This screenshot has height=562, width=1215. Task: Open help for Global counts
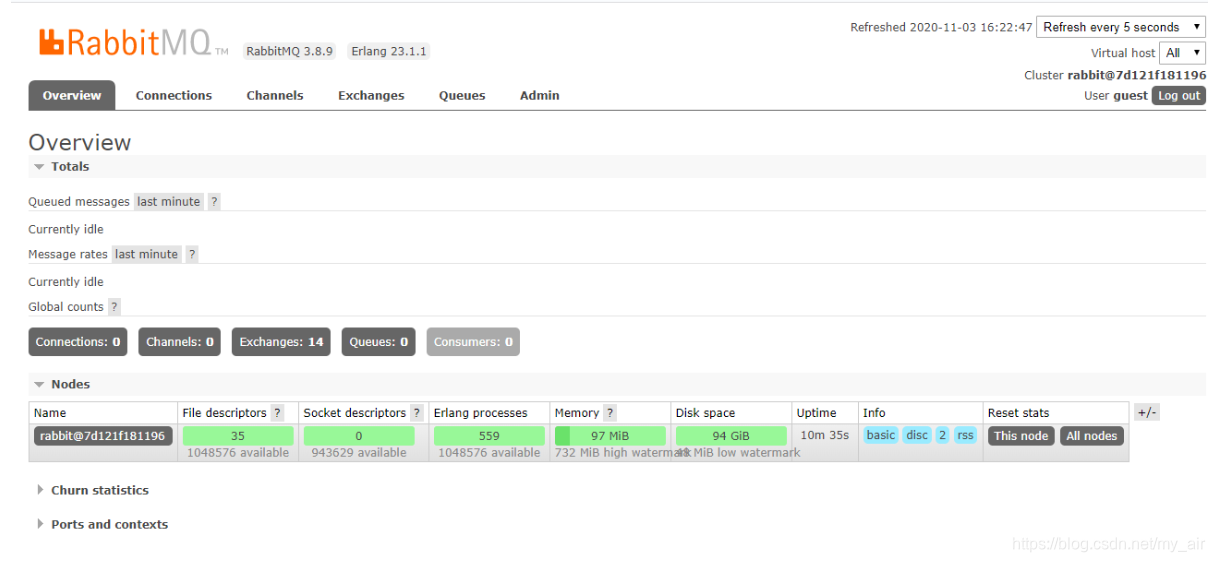pyautogui.click(x=114, y=307)
